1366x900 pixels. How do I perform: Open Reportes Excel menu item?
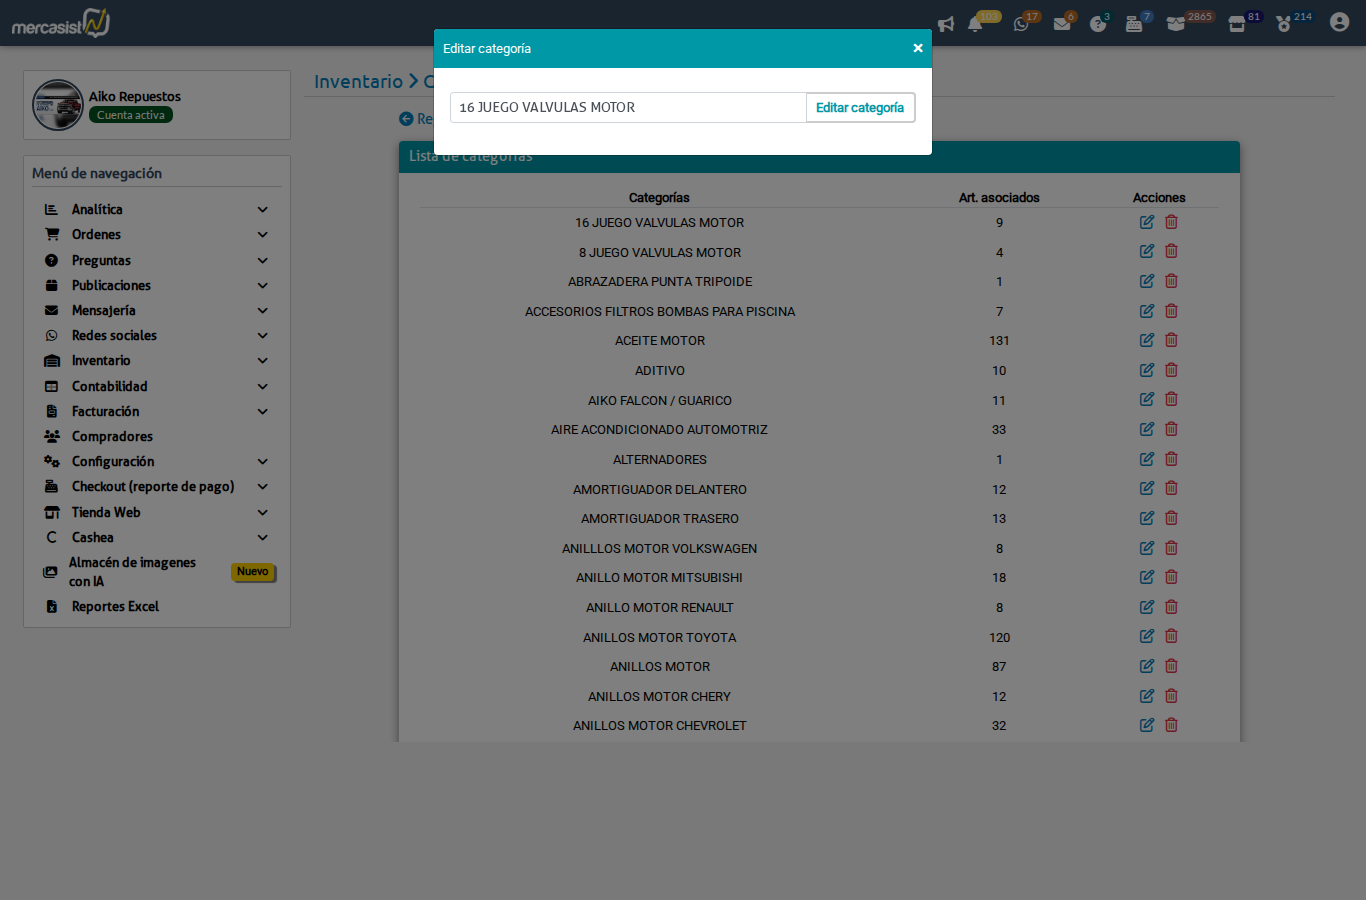[x=115, y=607]
